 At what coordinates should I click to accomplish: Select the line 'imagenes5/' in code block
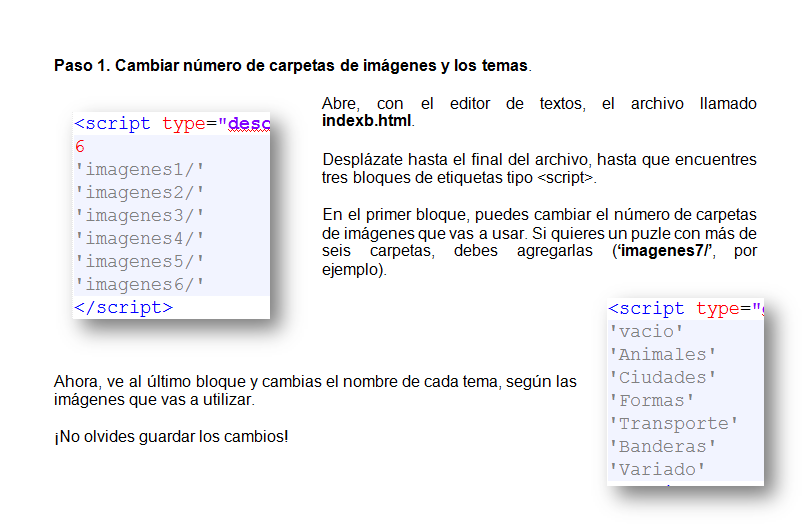[140, 261]
